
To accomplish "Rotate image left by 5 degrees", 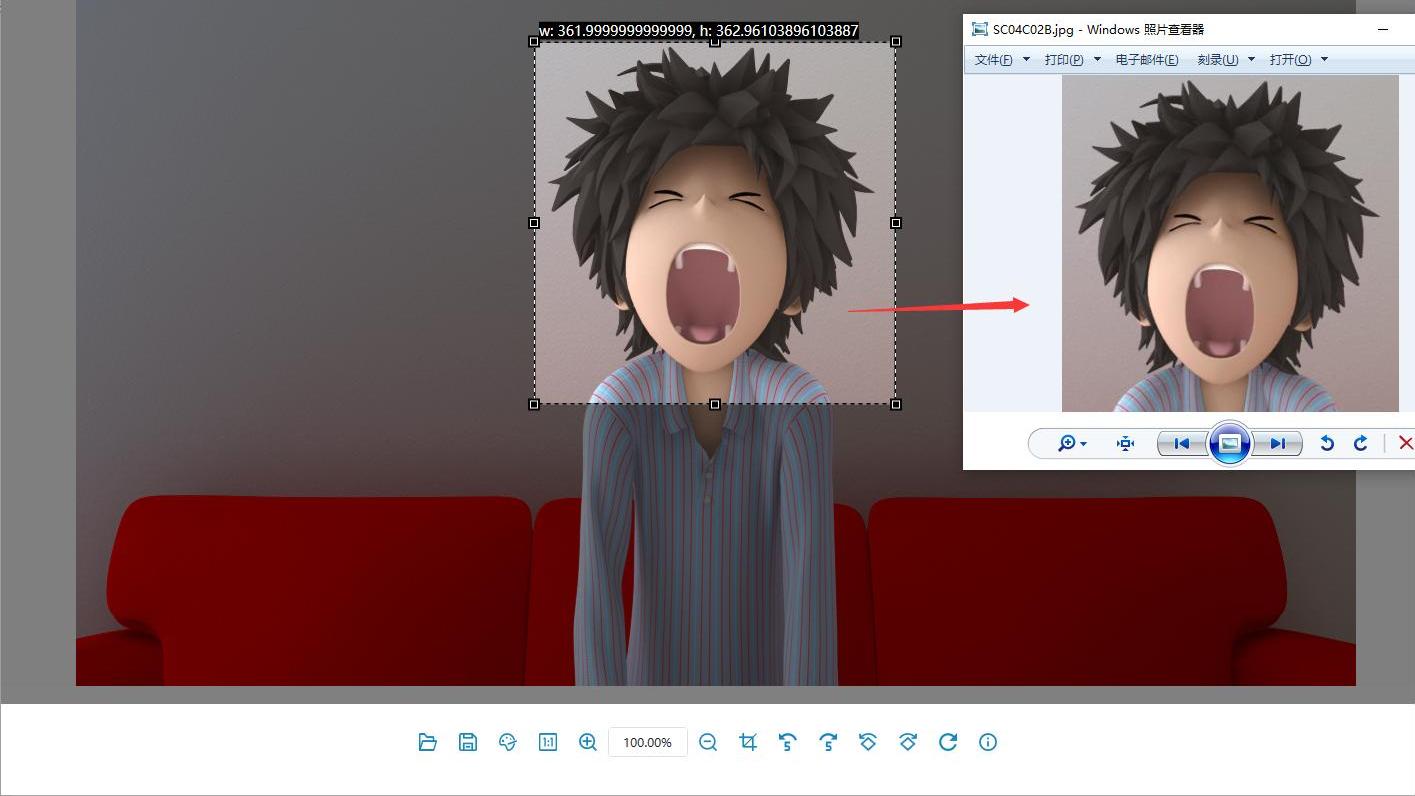I will tap(788, 742).
